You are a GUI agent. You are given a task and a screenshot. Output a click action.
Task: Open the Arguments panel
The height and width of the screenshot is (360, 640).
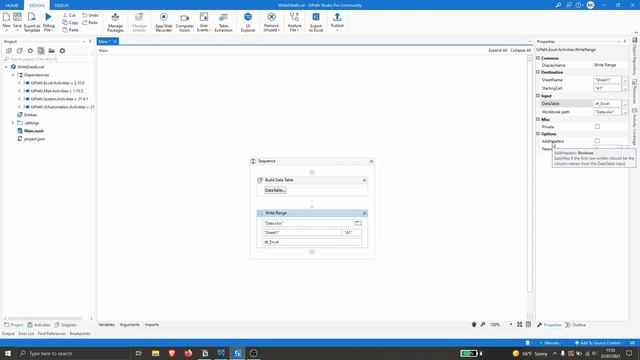[x=129, y=324]
